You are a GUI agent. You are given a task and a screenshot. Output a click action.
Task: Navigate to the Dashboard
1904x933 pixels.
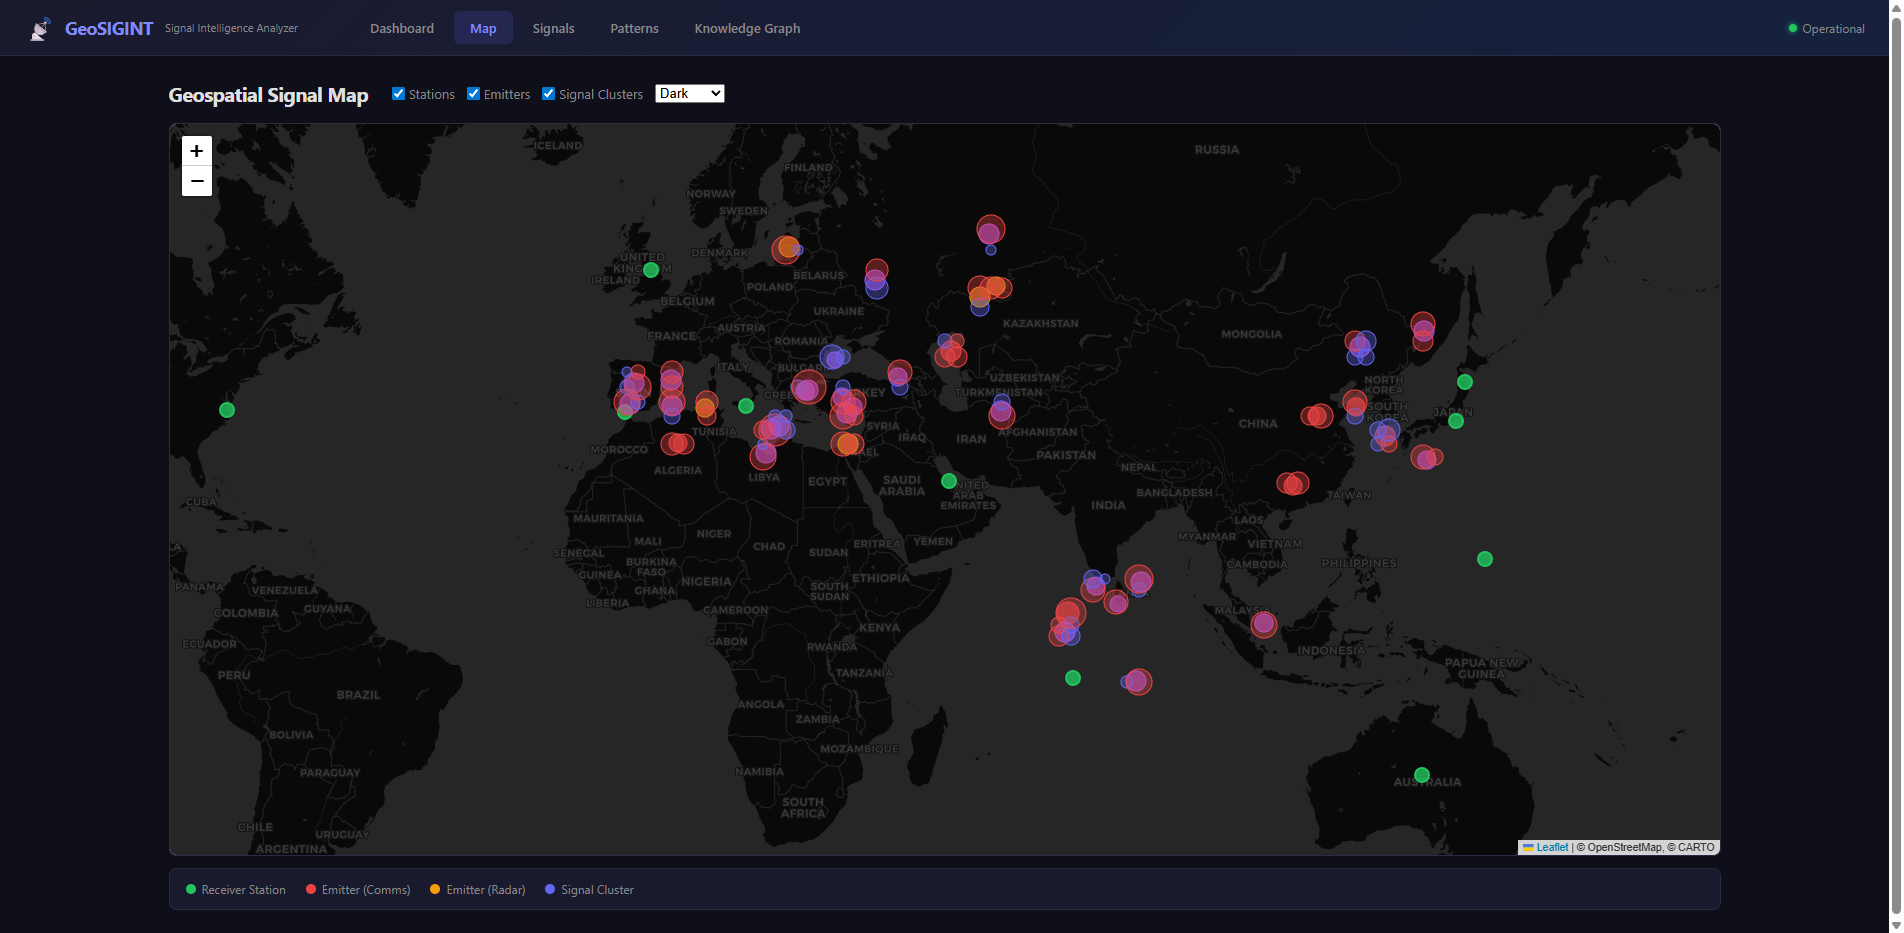tap(401, 28)
